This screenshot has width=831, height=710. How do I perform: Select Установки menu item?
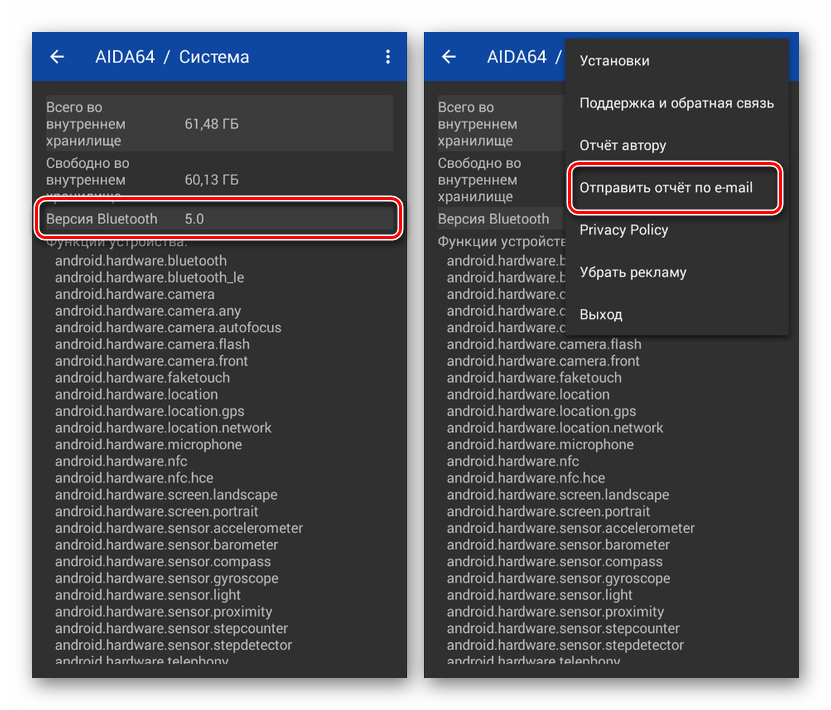[x=615, y=61]
